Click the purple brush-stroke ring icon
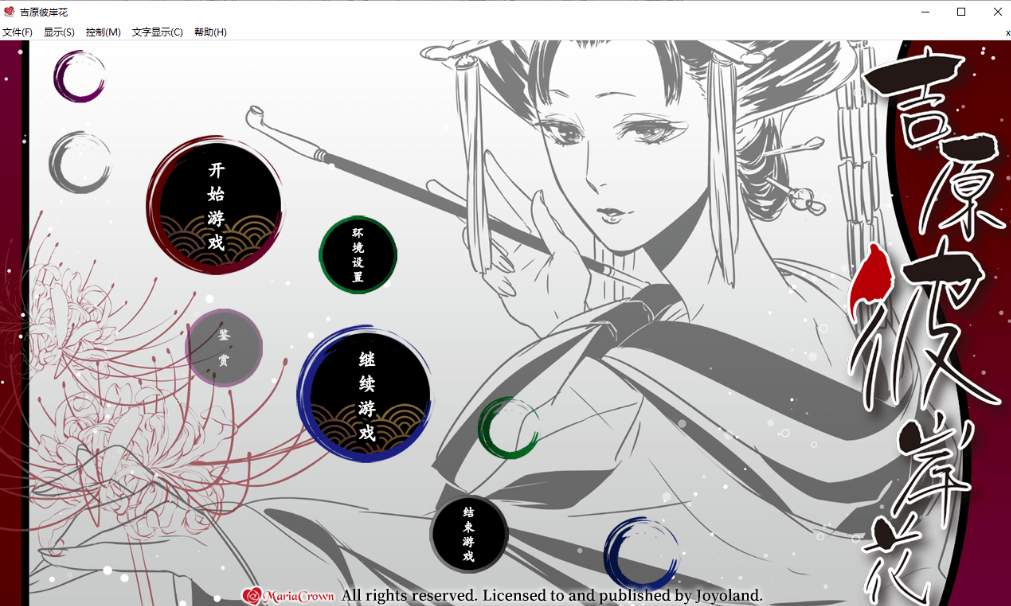This screenshot has width=1011, height=606. coord(79,76)
